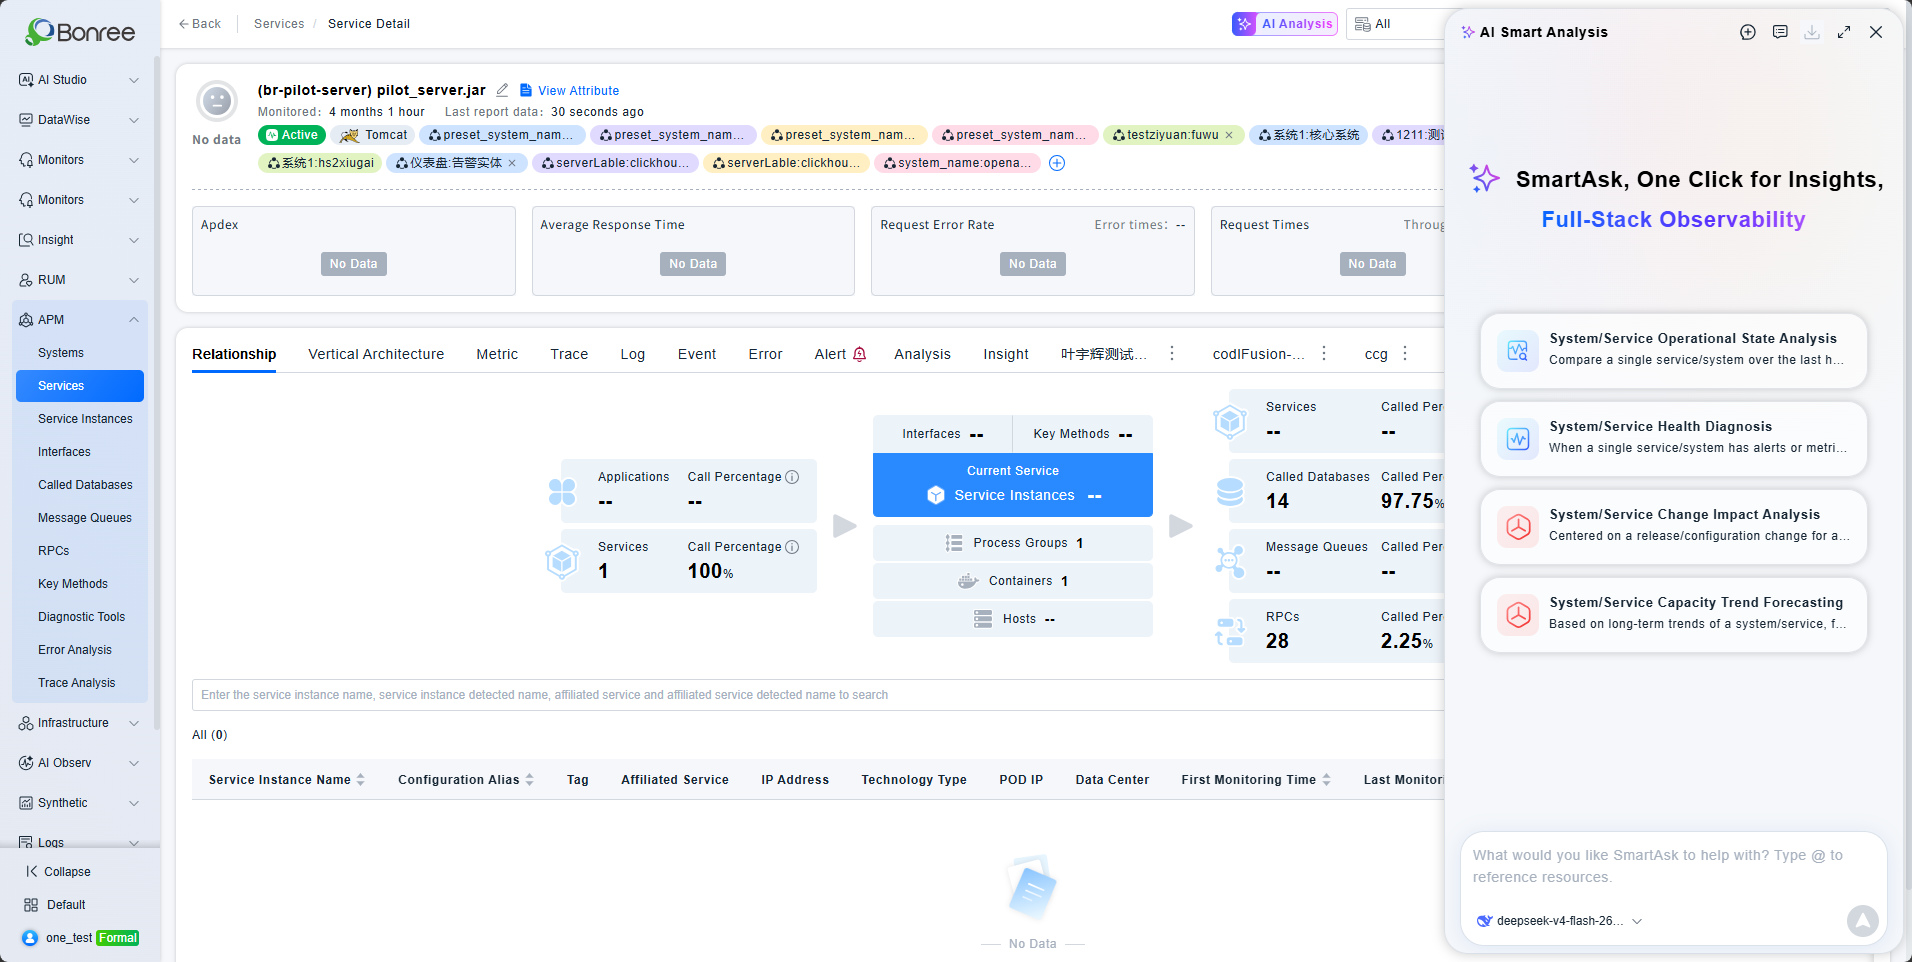Image resolution: width=1912 pixels, height=962 pixels.
Task: Click the pencil edit icon beside pilot_server.jar
Action: point(502,90)
